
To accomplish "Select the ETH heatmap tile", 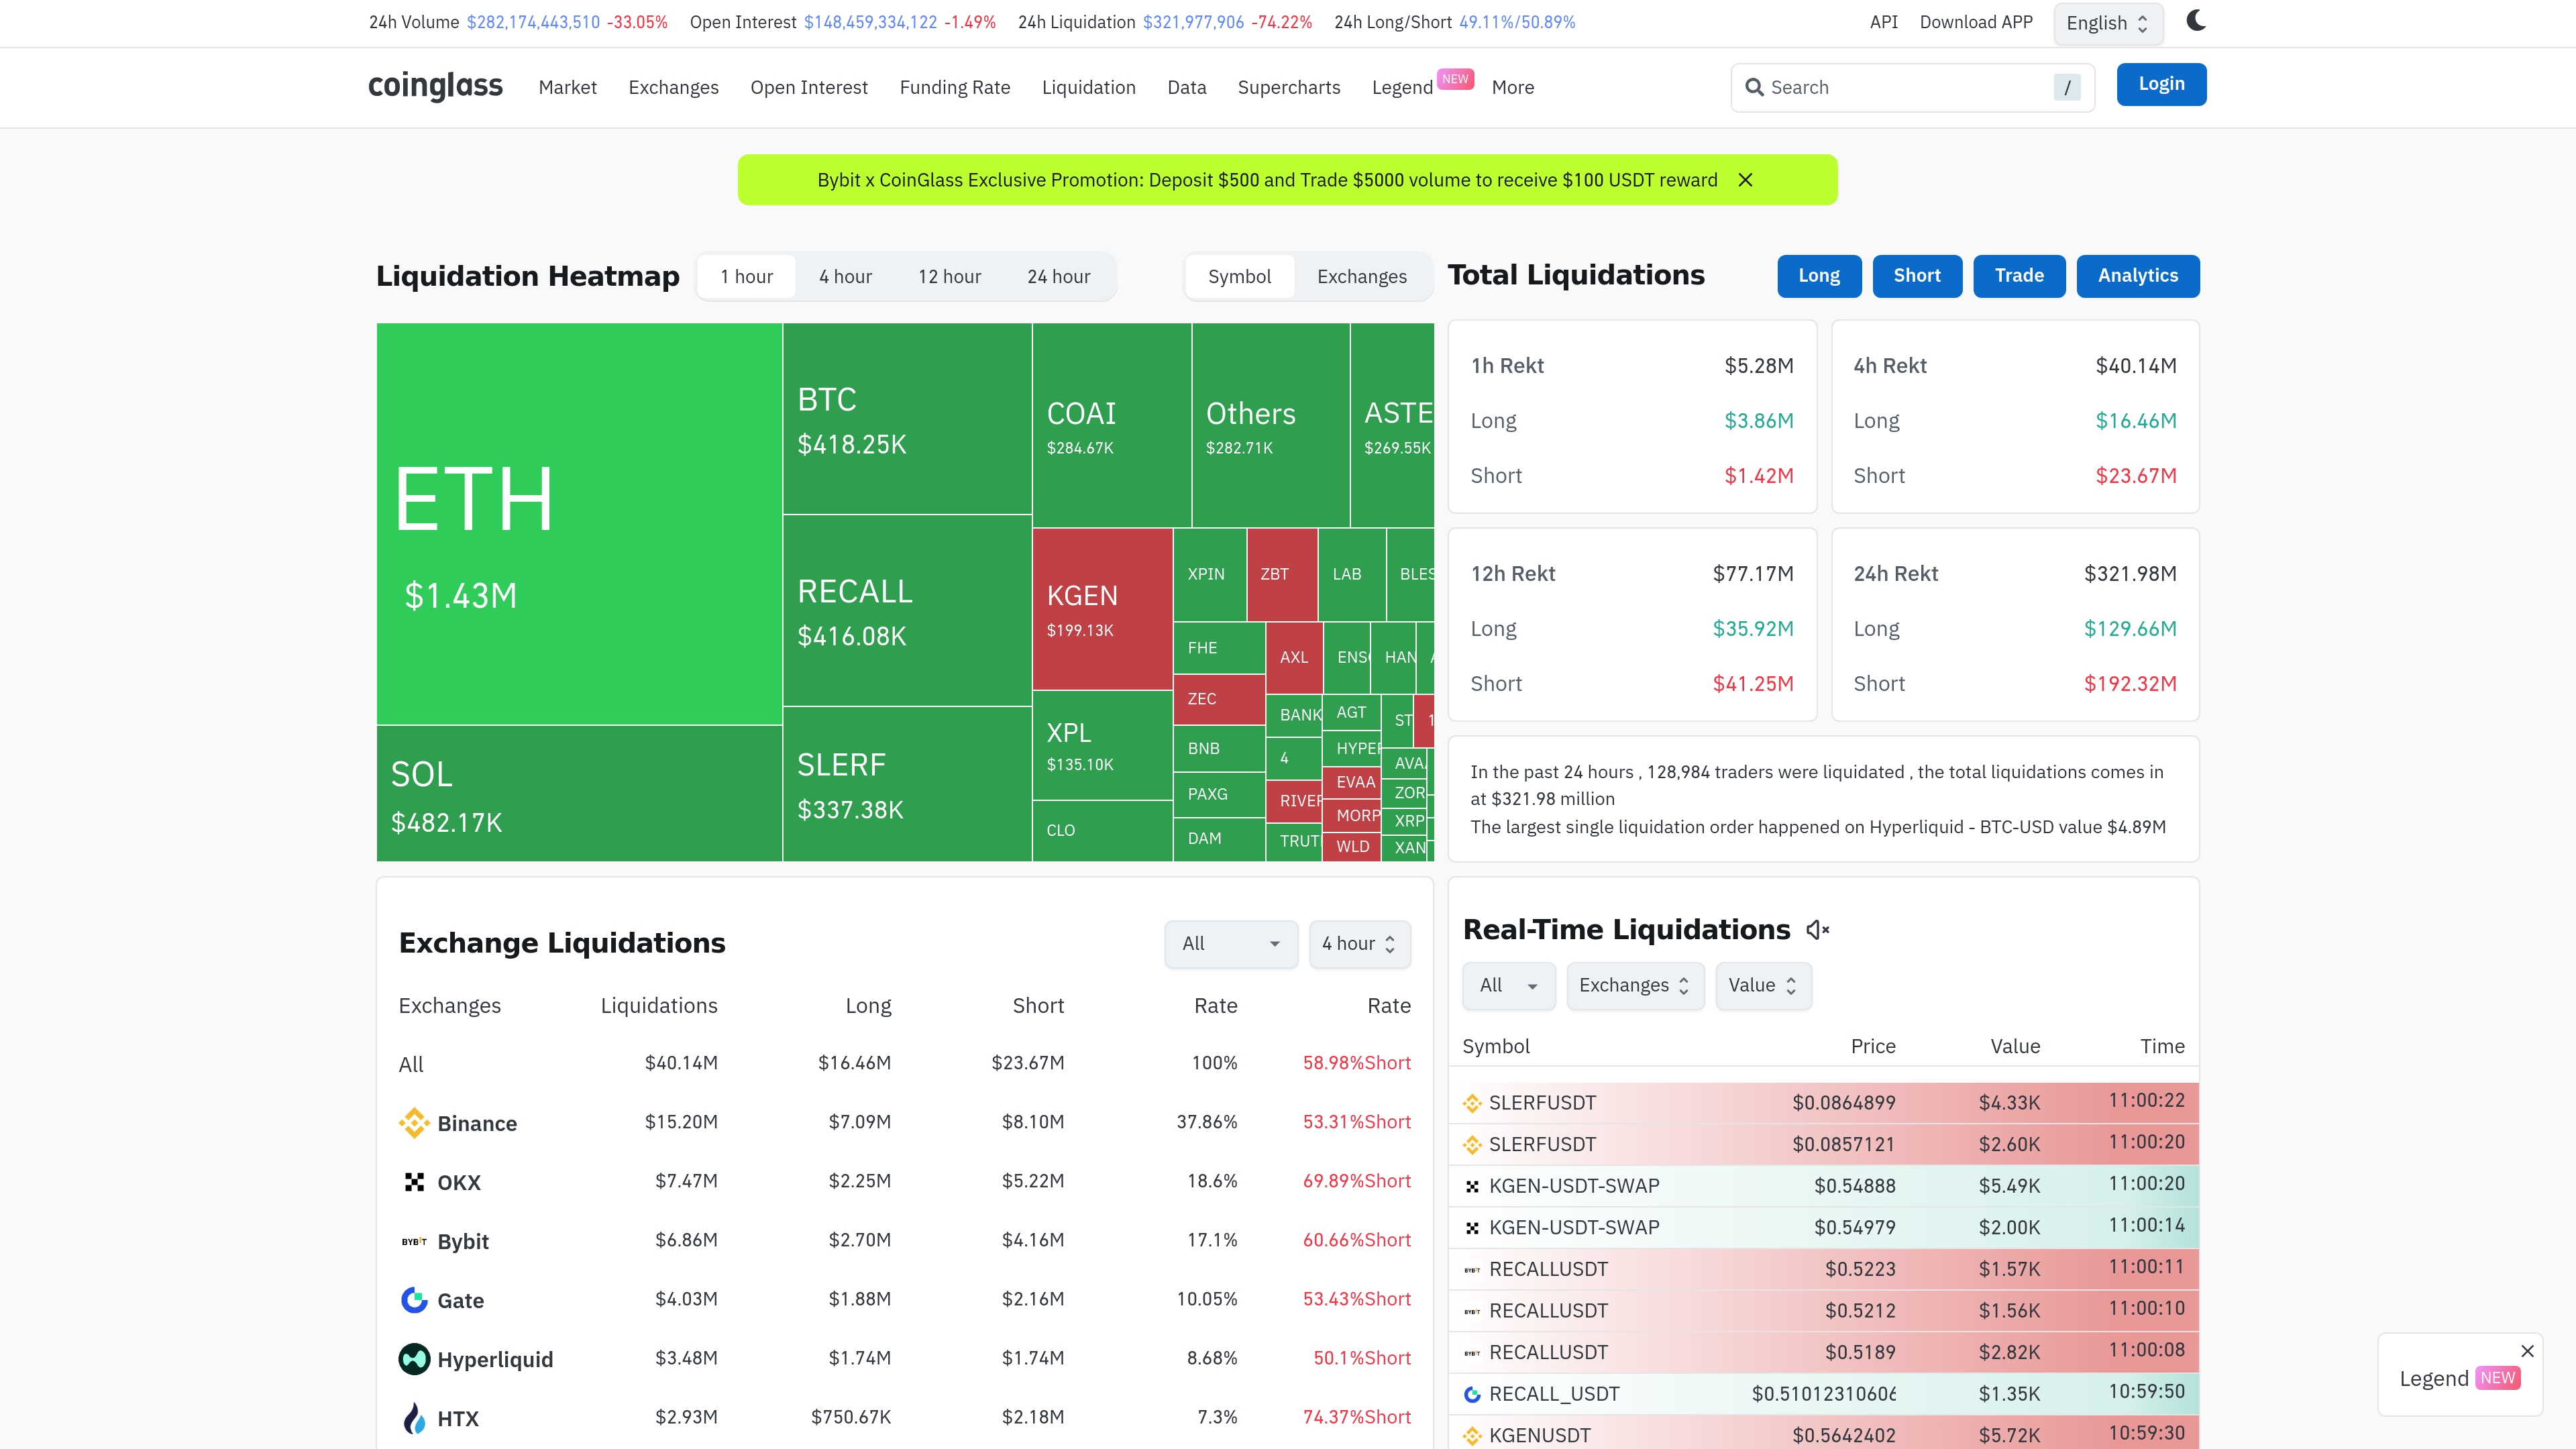I will tap(578, 523).
